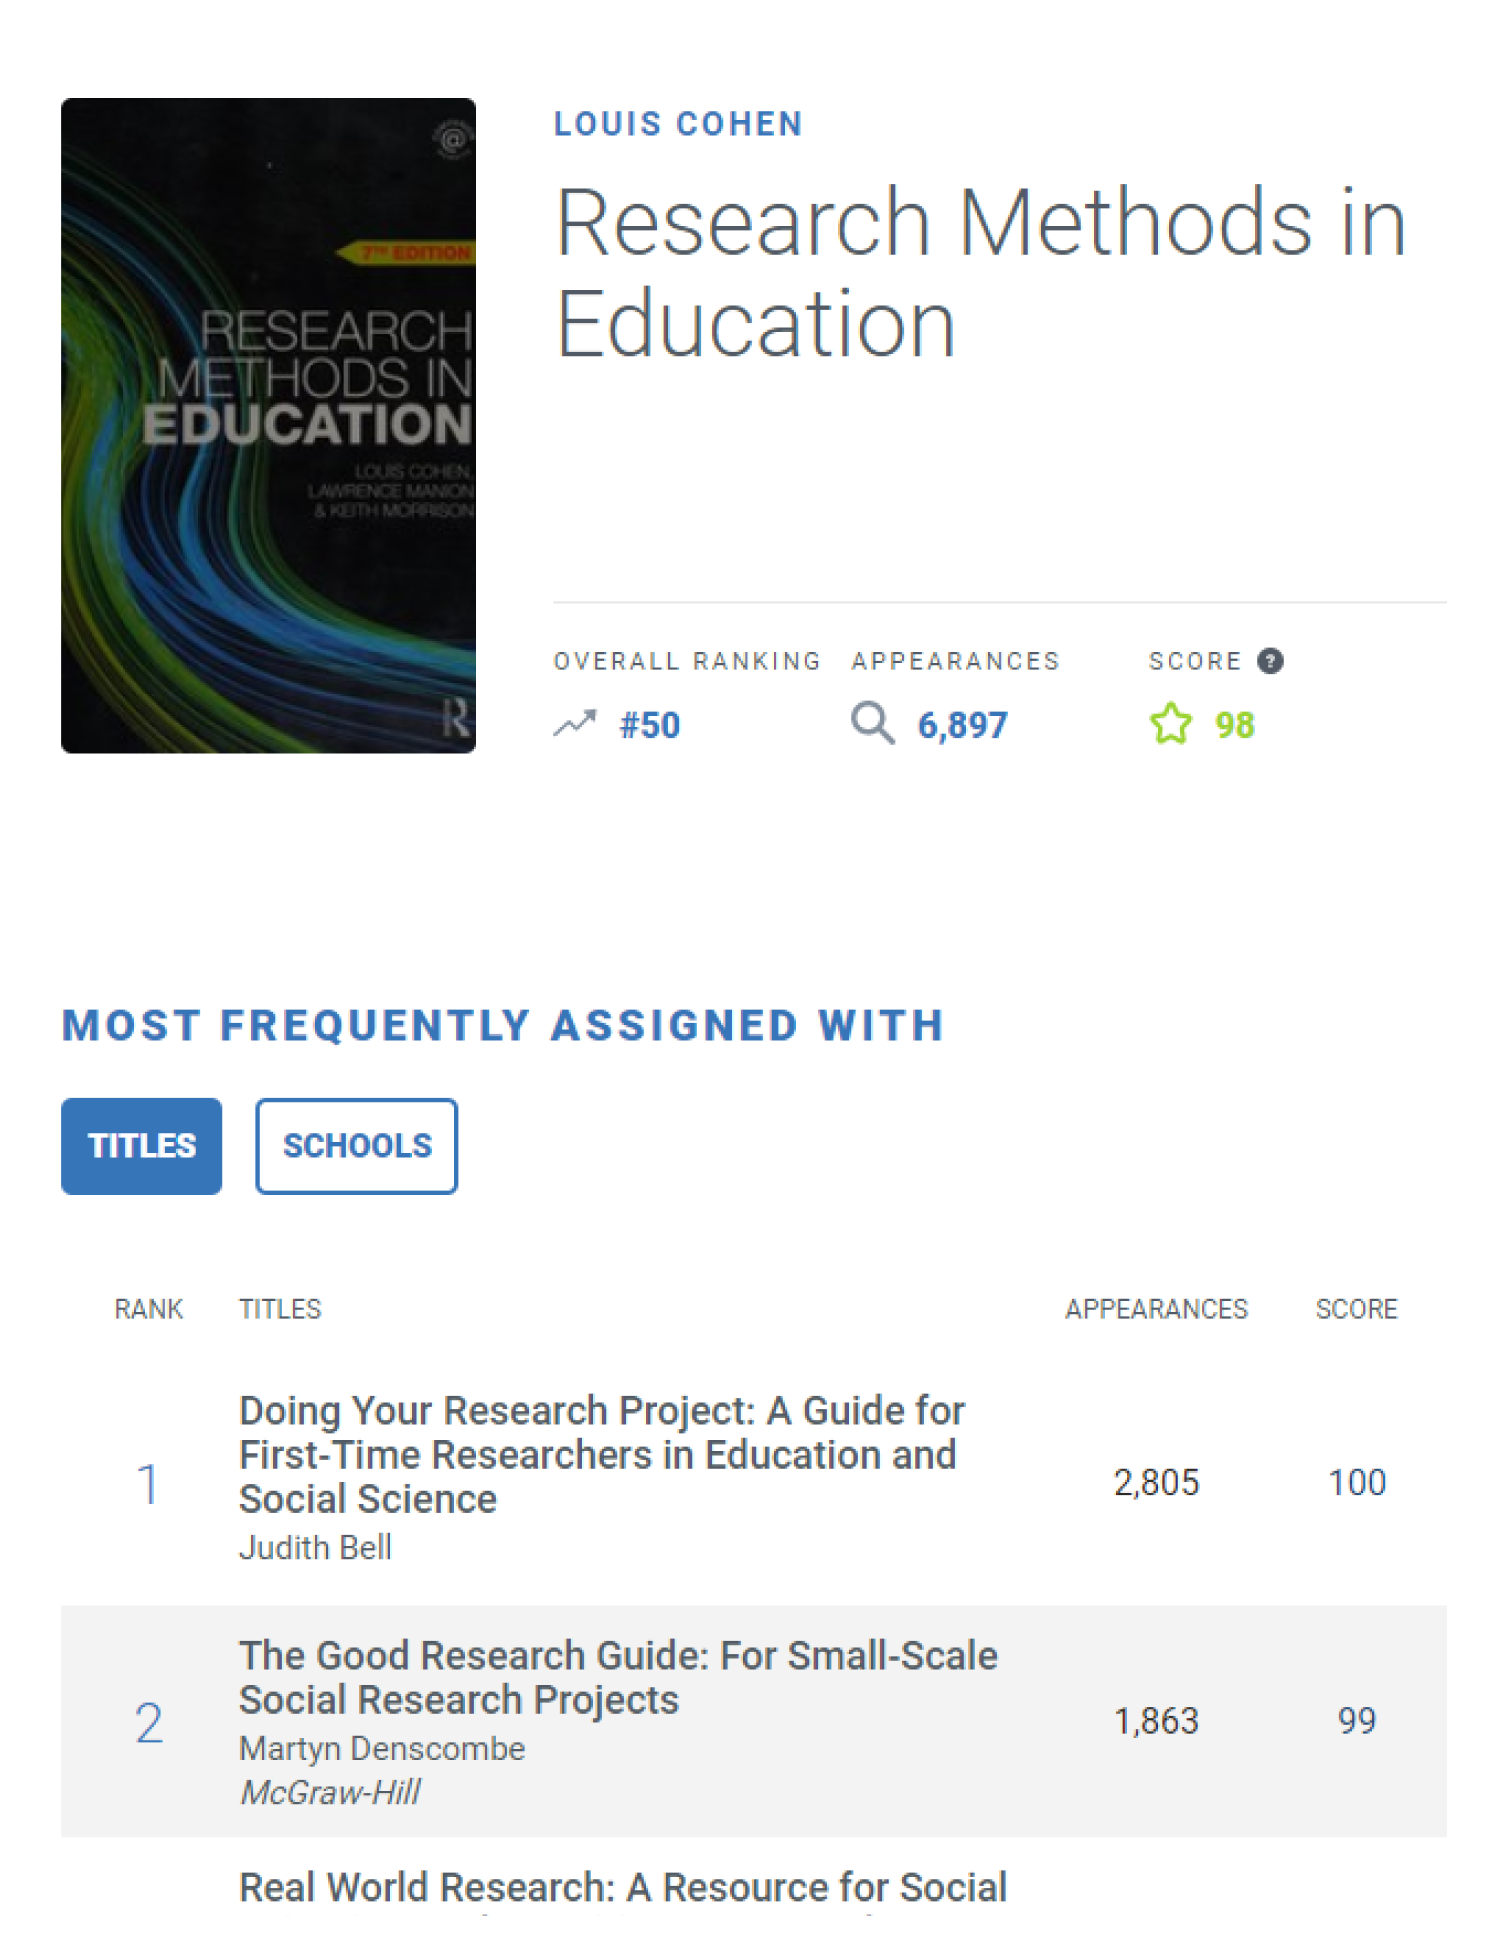Click the Judith Bell author name
The width and height of the screenshot is (1500, 1951).
point(315,1548)
